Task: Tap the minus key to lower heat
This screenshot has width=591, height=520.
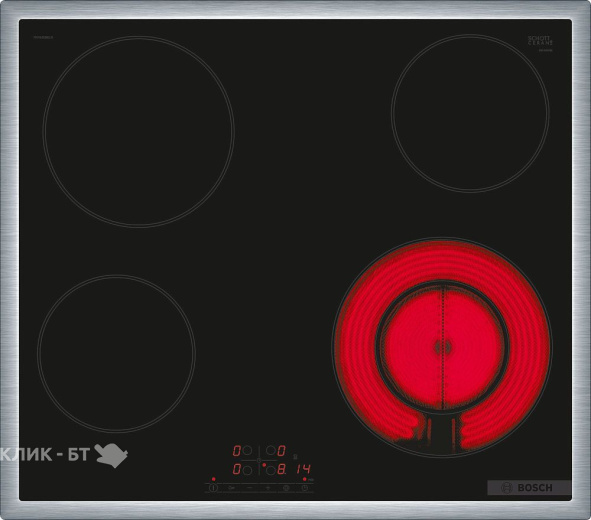Action: pos(250,488)
